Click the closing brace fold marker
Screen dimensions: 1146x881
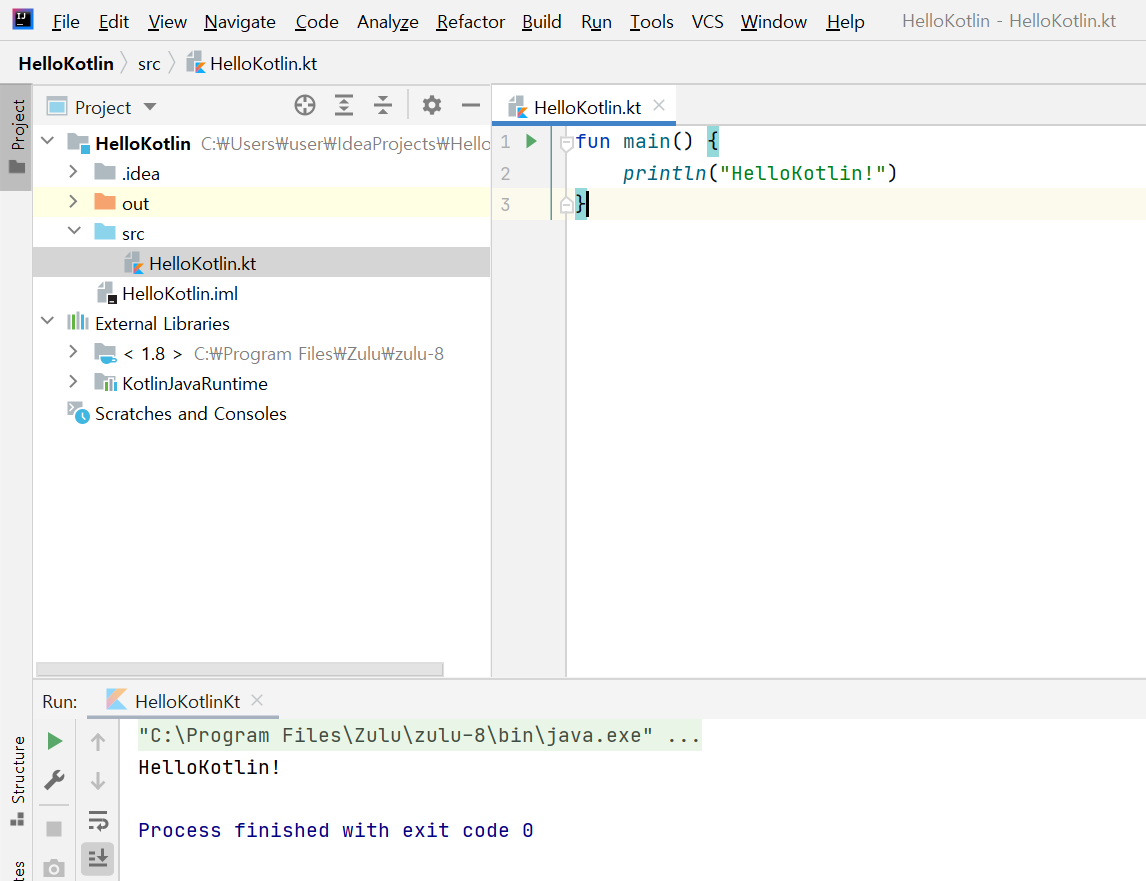[566, 205]
